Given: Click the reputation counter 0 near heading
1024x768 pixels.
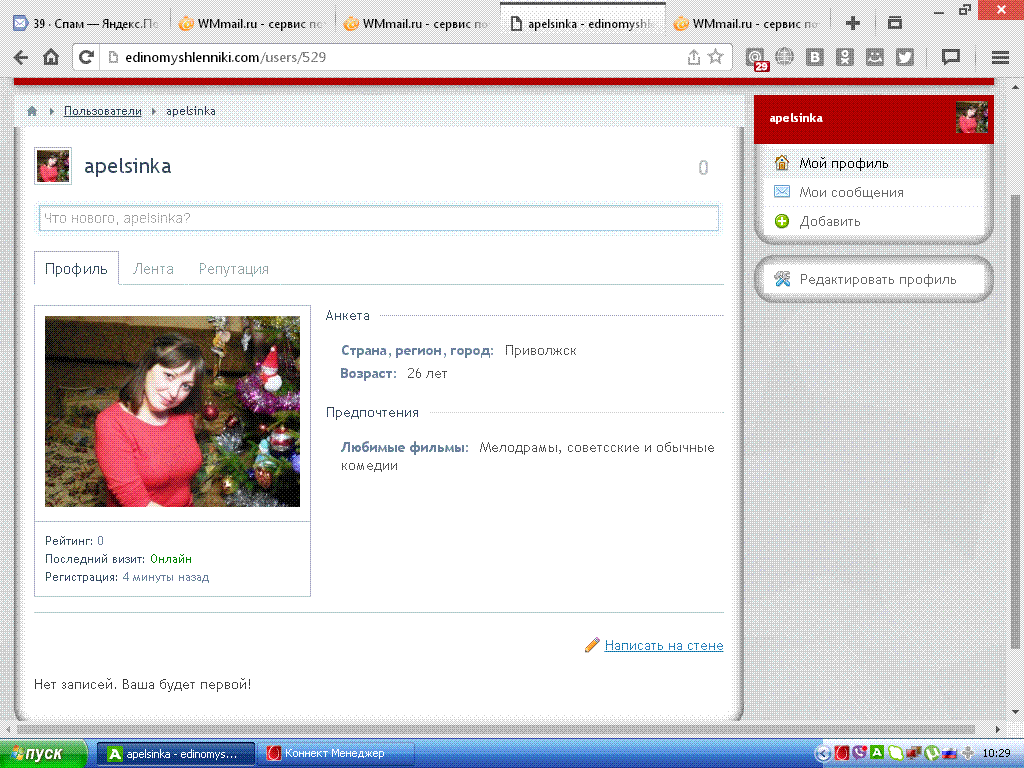Looking at the screenshot, I should (703, 168).
